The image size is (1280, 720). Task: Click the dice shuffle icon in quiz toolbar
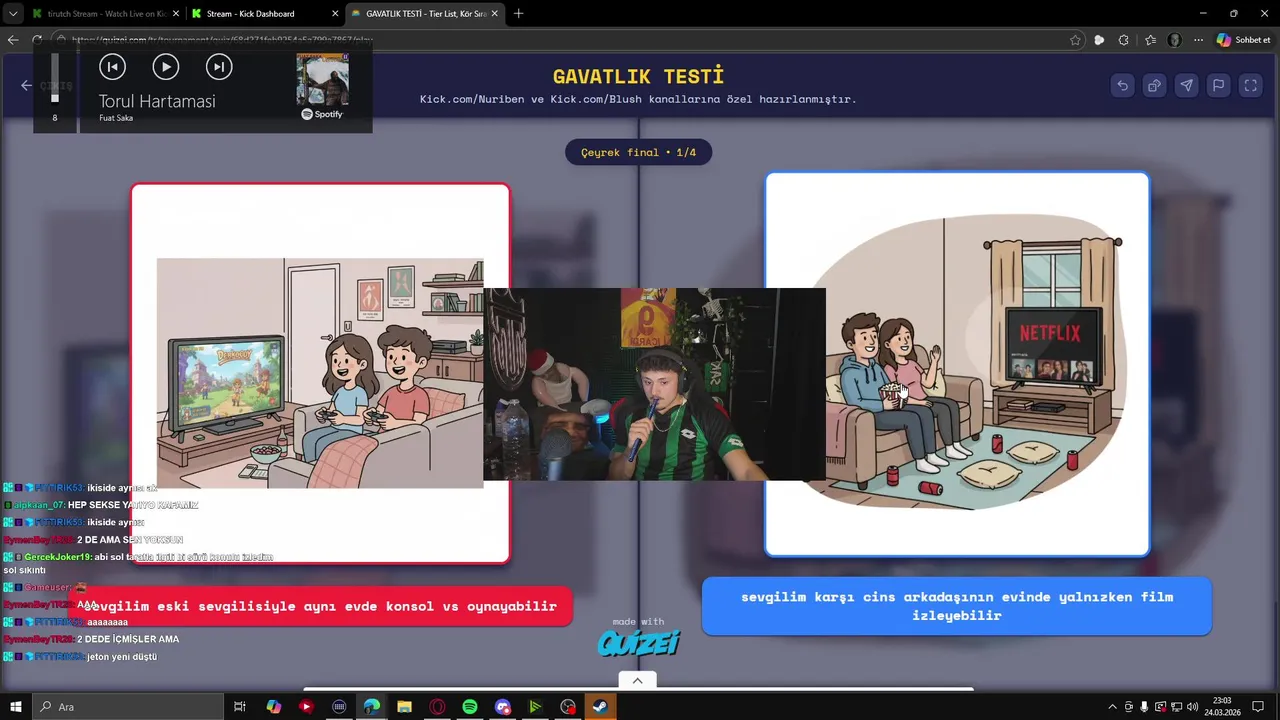click(x=1154, y=86)
